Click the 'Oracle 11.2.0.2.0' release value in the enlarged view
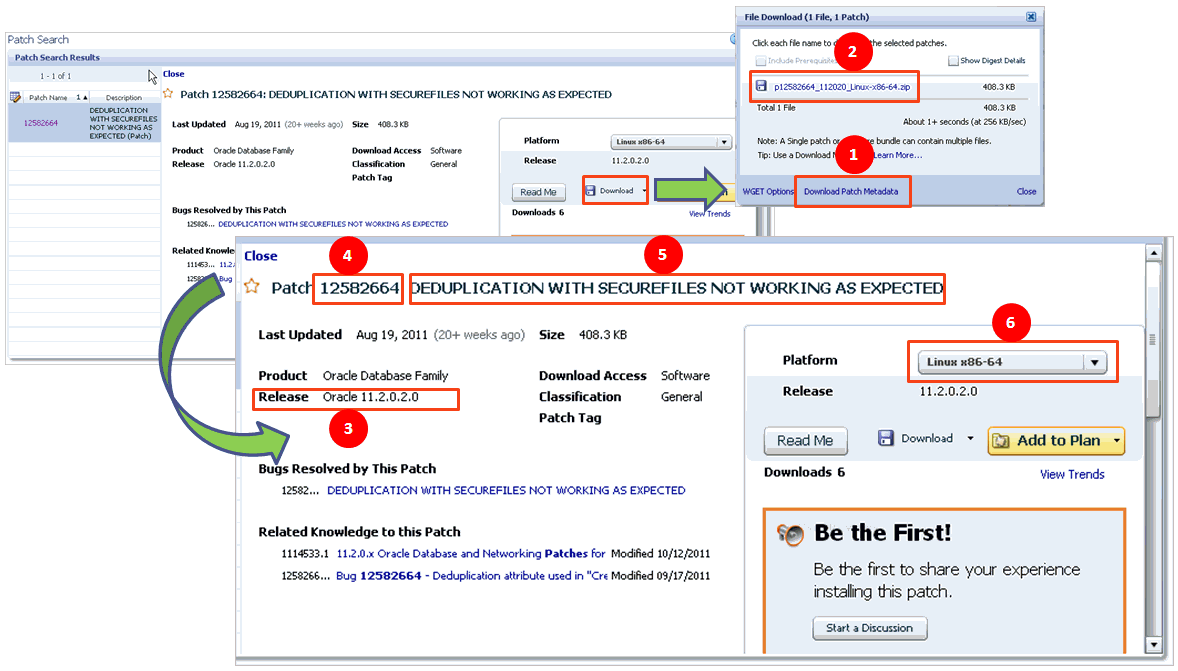 370,397
